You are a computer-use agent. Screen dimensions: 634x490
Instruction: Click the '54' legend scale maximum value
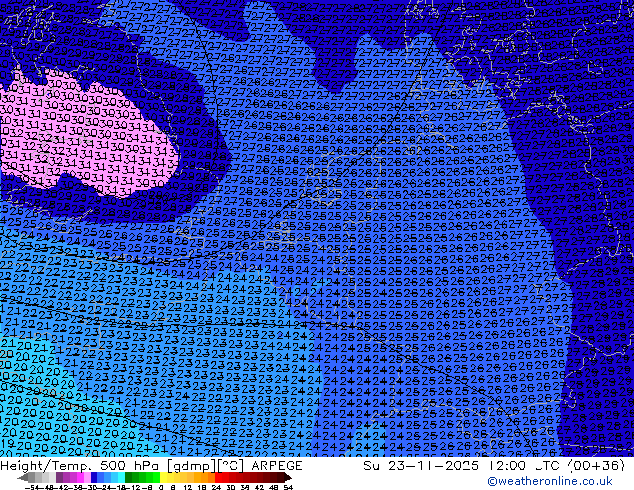point(288,488)
